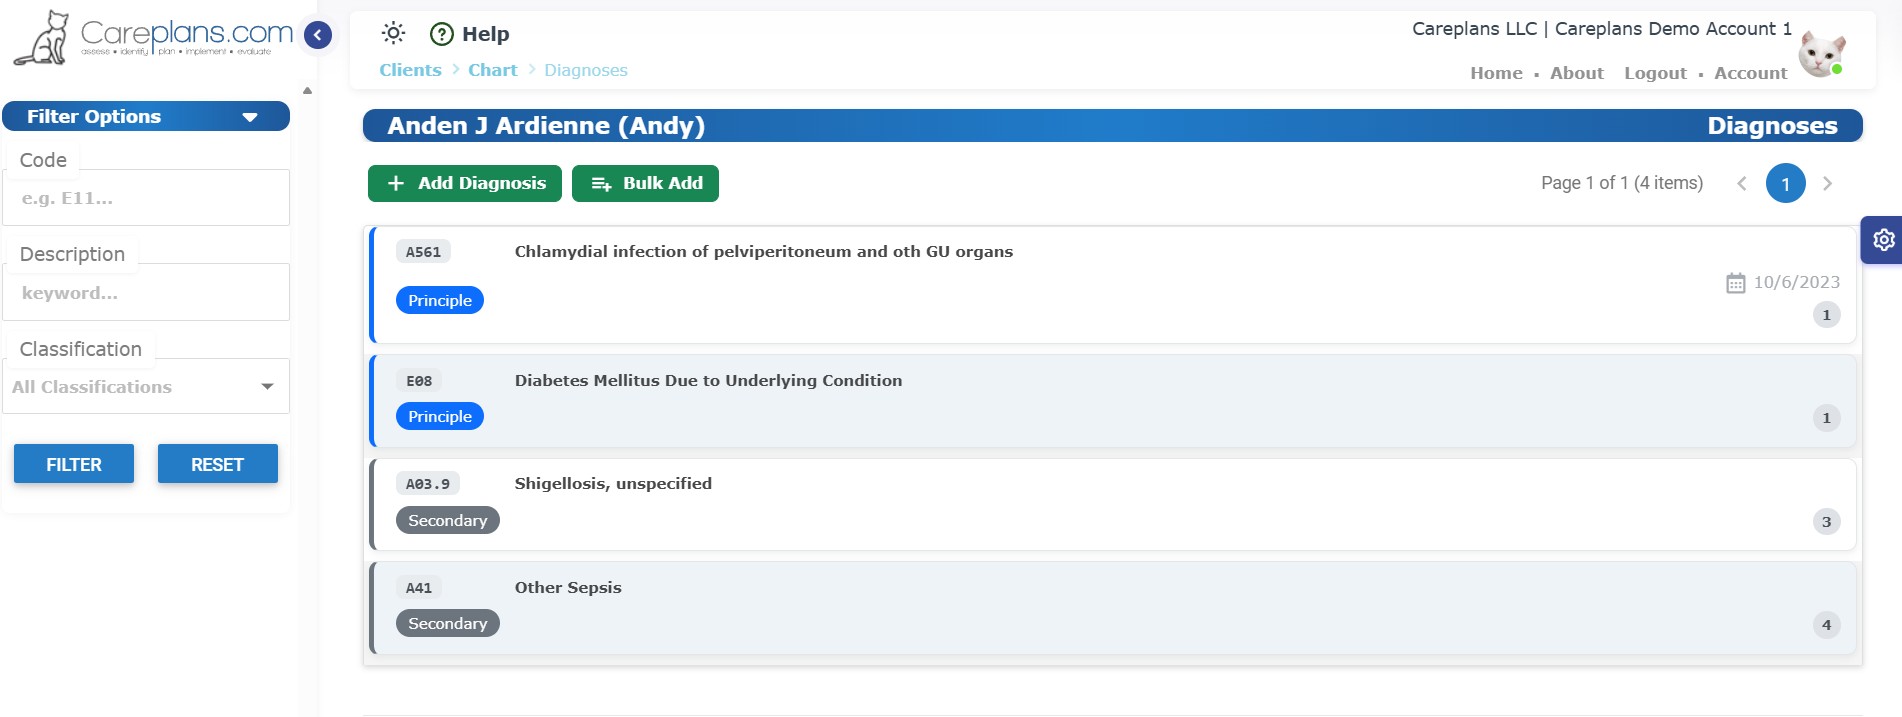Click the Code filter input
Image resolution: width=1902 pixels, height=717 pixels.
click(x=146, y=198)
